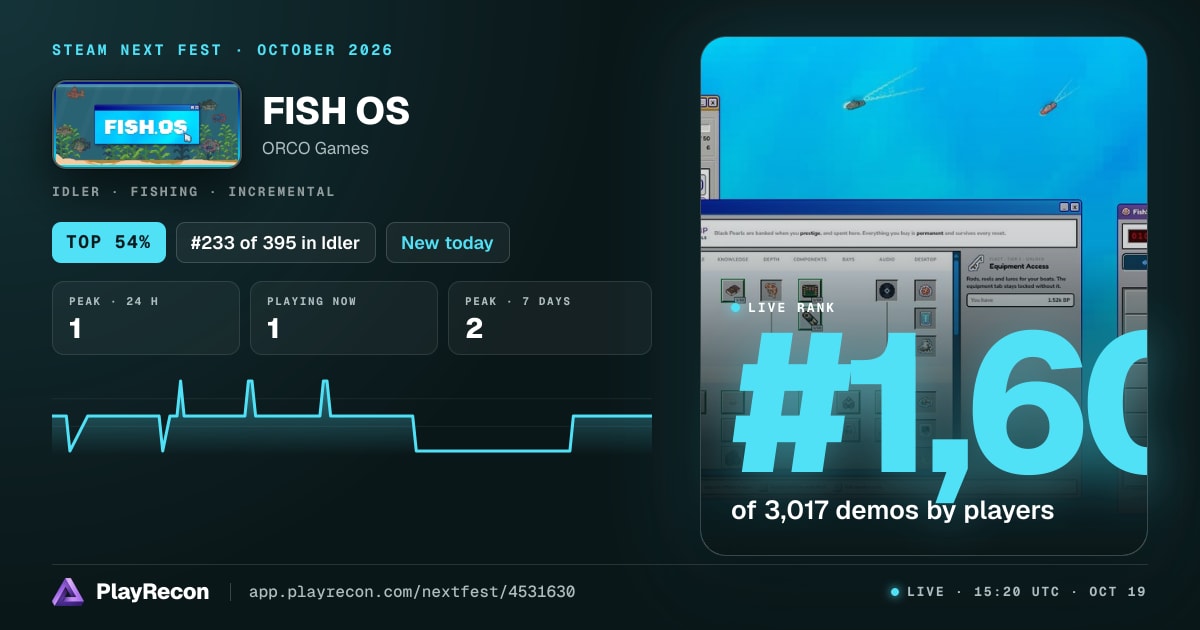The image size is (1200, 630).
Task: Open the Knowledge tab in game window
Action: tap(733, 259)
